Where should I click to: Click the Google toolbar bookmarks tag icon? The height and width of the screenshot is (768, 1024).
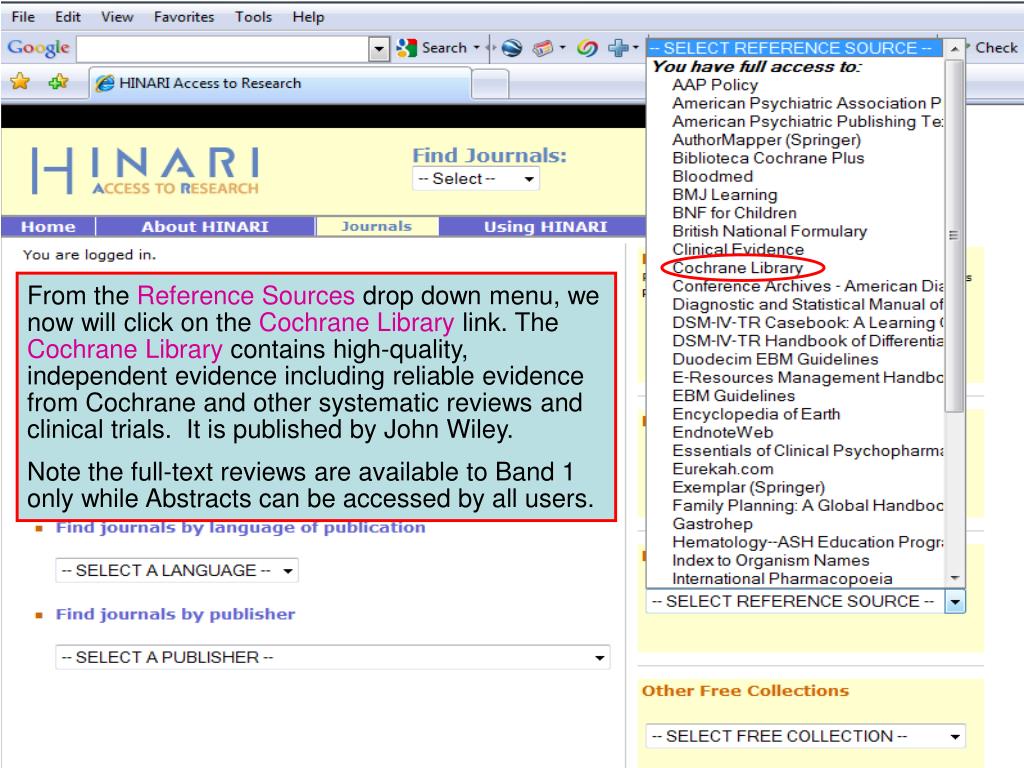543,48
